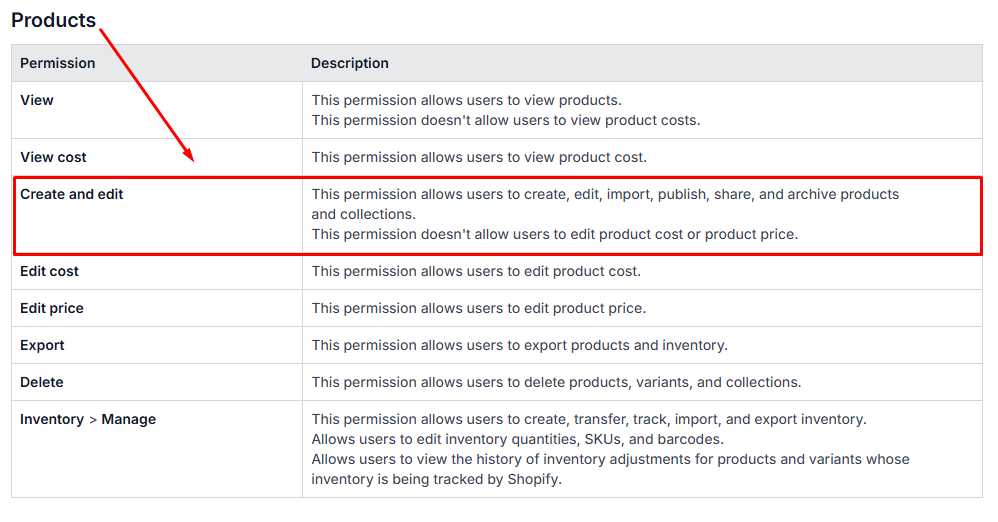Click the View permission name
This screenshot has width=998, height=522.
coord(37,100)
